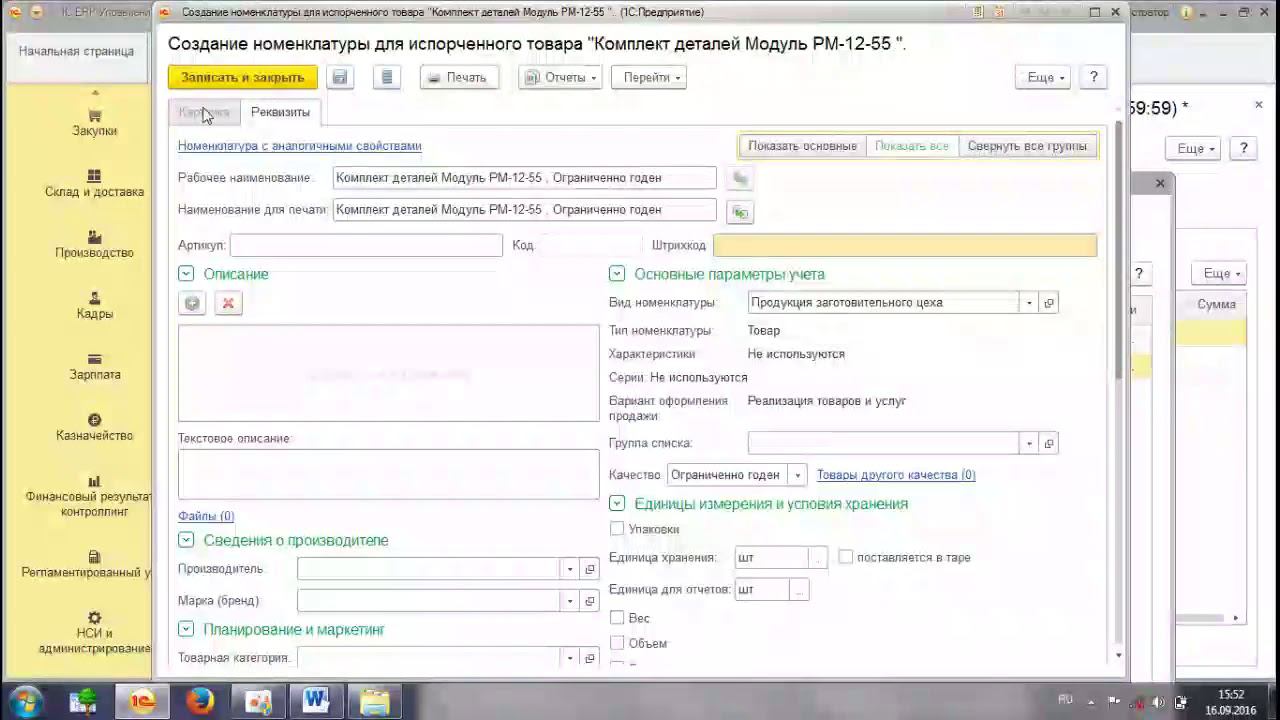Click the Артикул input field
Screen dimensions: 1280x720
point(366,245)
